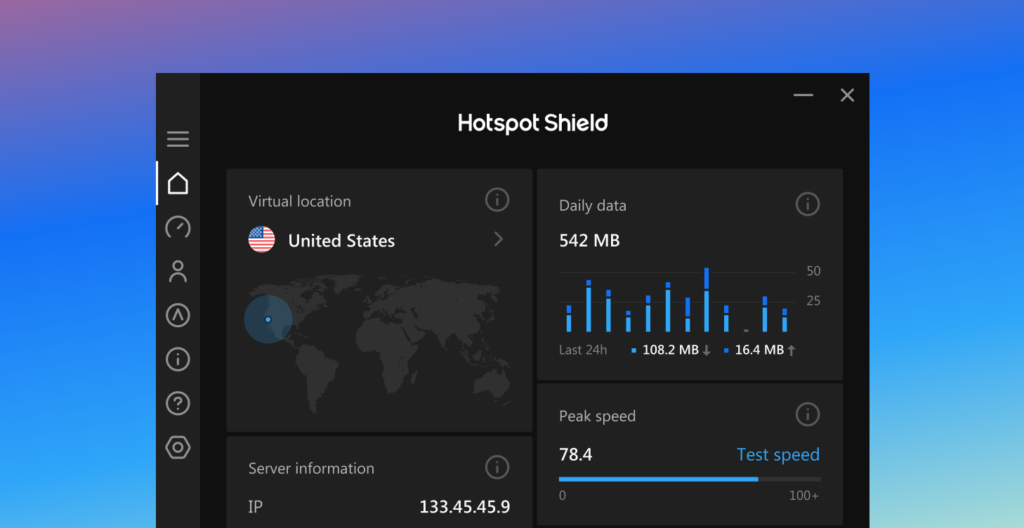Open the speedometer sidebar icon

pos(178,227)
